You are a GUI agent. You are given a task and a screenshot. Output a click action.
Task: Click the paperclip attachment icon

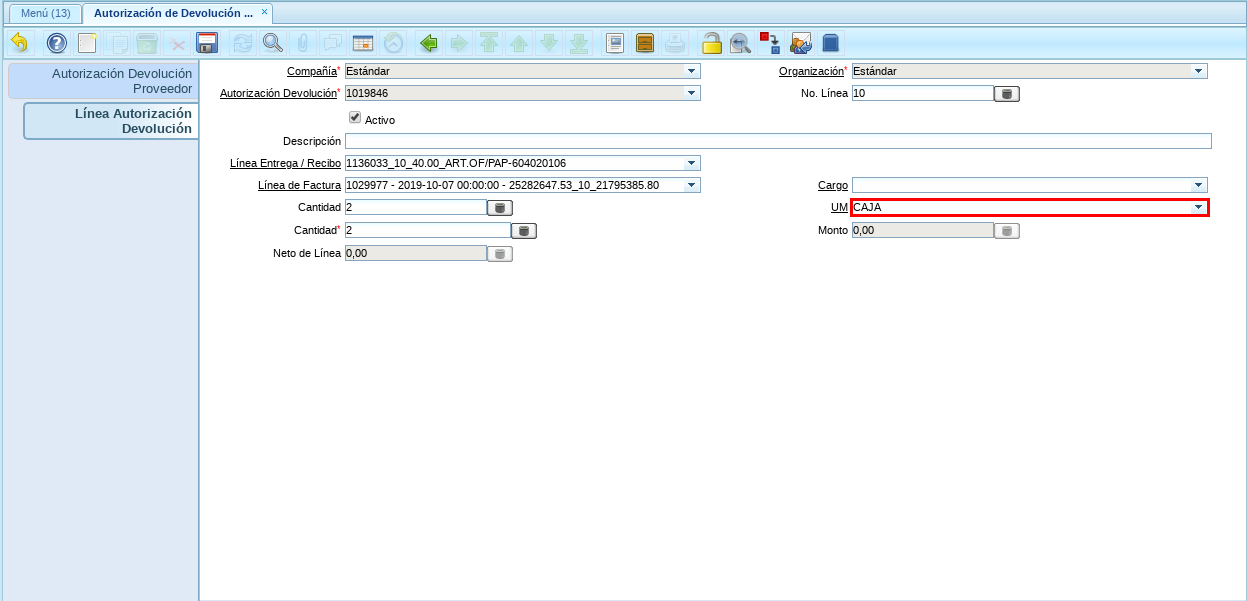click(302, 43)
